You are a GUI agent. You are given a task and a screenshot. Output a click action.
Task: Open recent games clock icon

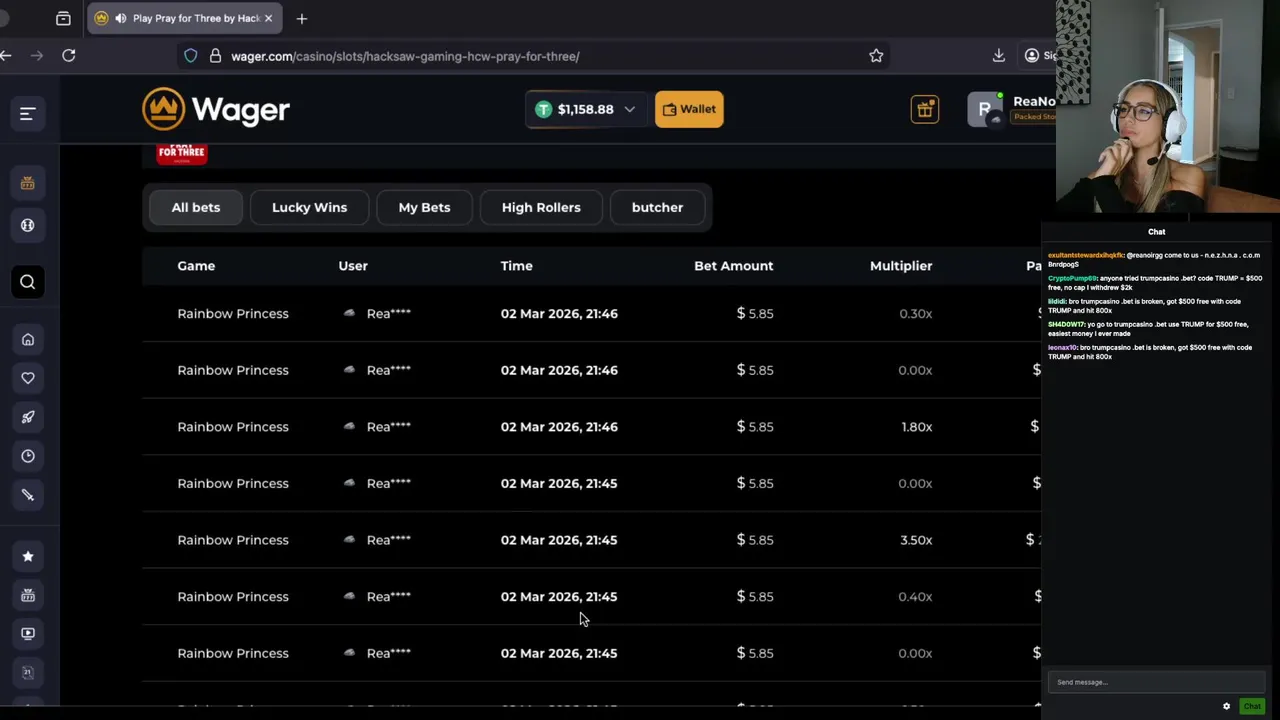click(x=28, y=456)
